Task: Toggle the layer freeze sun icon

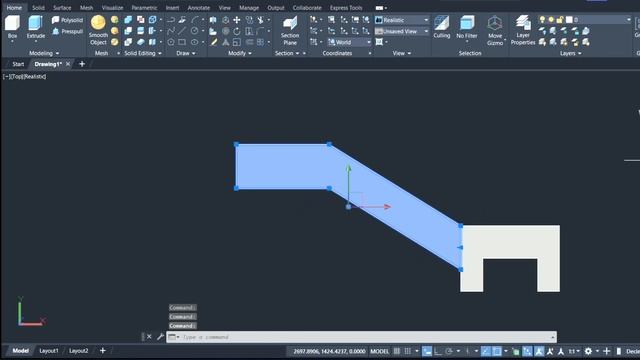Action: pos(551,20)
